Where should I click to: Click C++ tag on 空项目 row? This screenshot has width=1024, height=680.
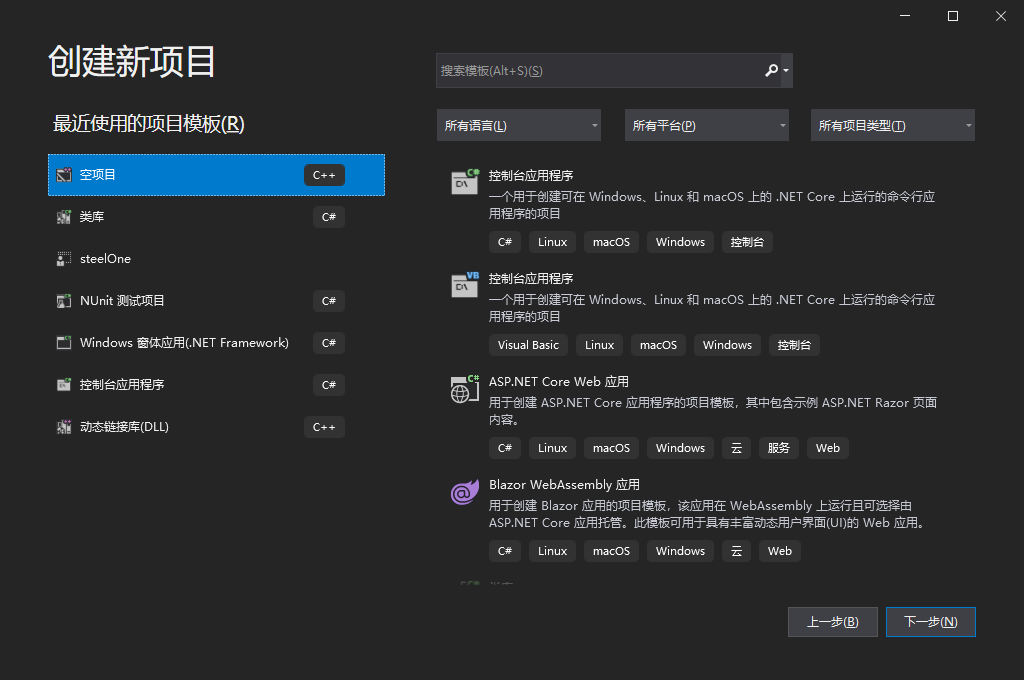click(324, 175)
